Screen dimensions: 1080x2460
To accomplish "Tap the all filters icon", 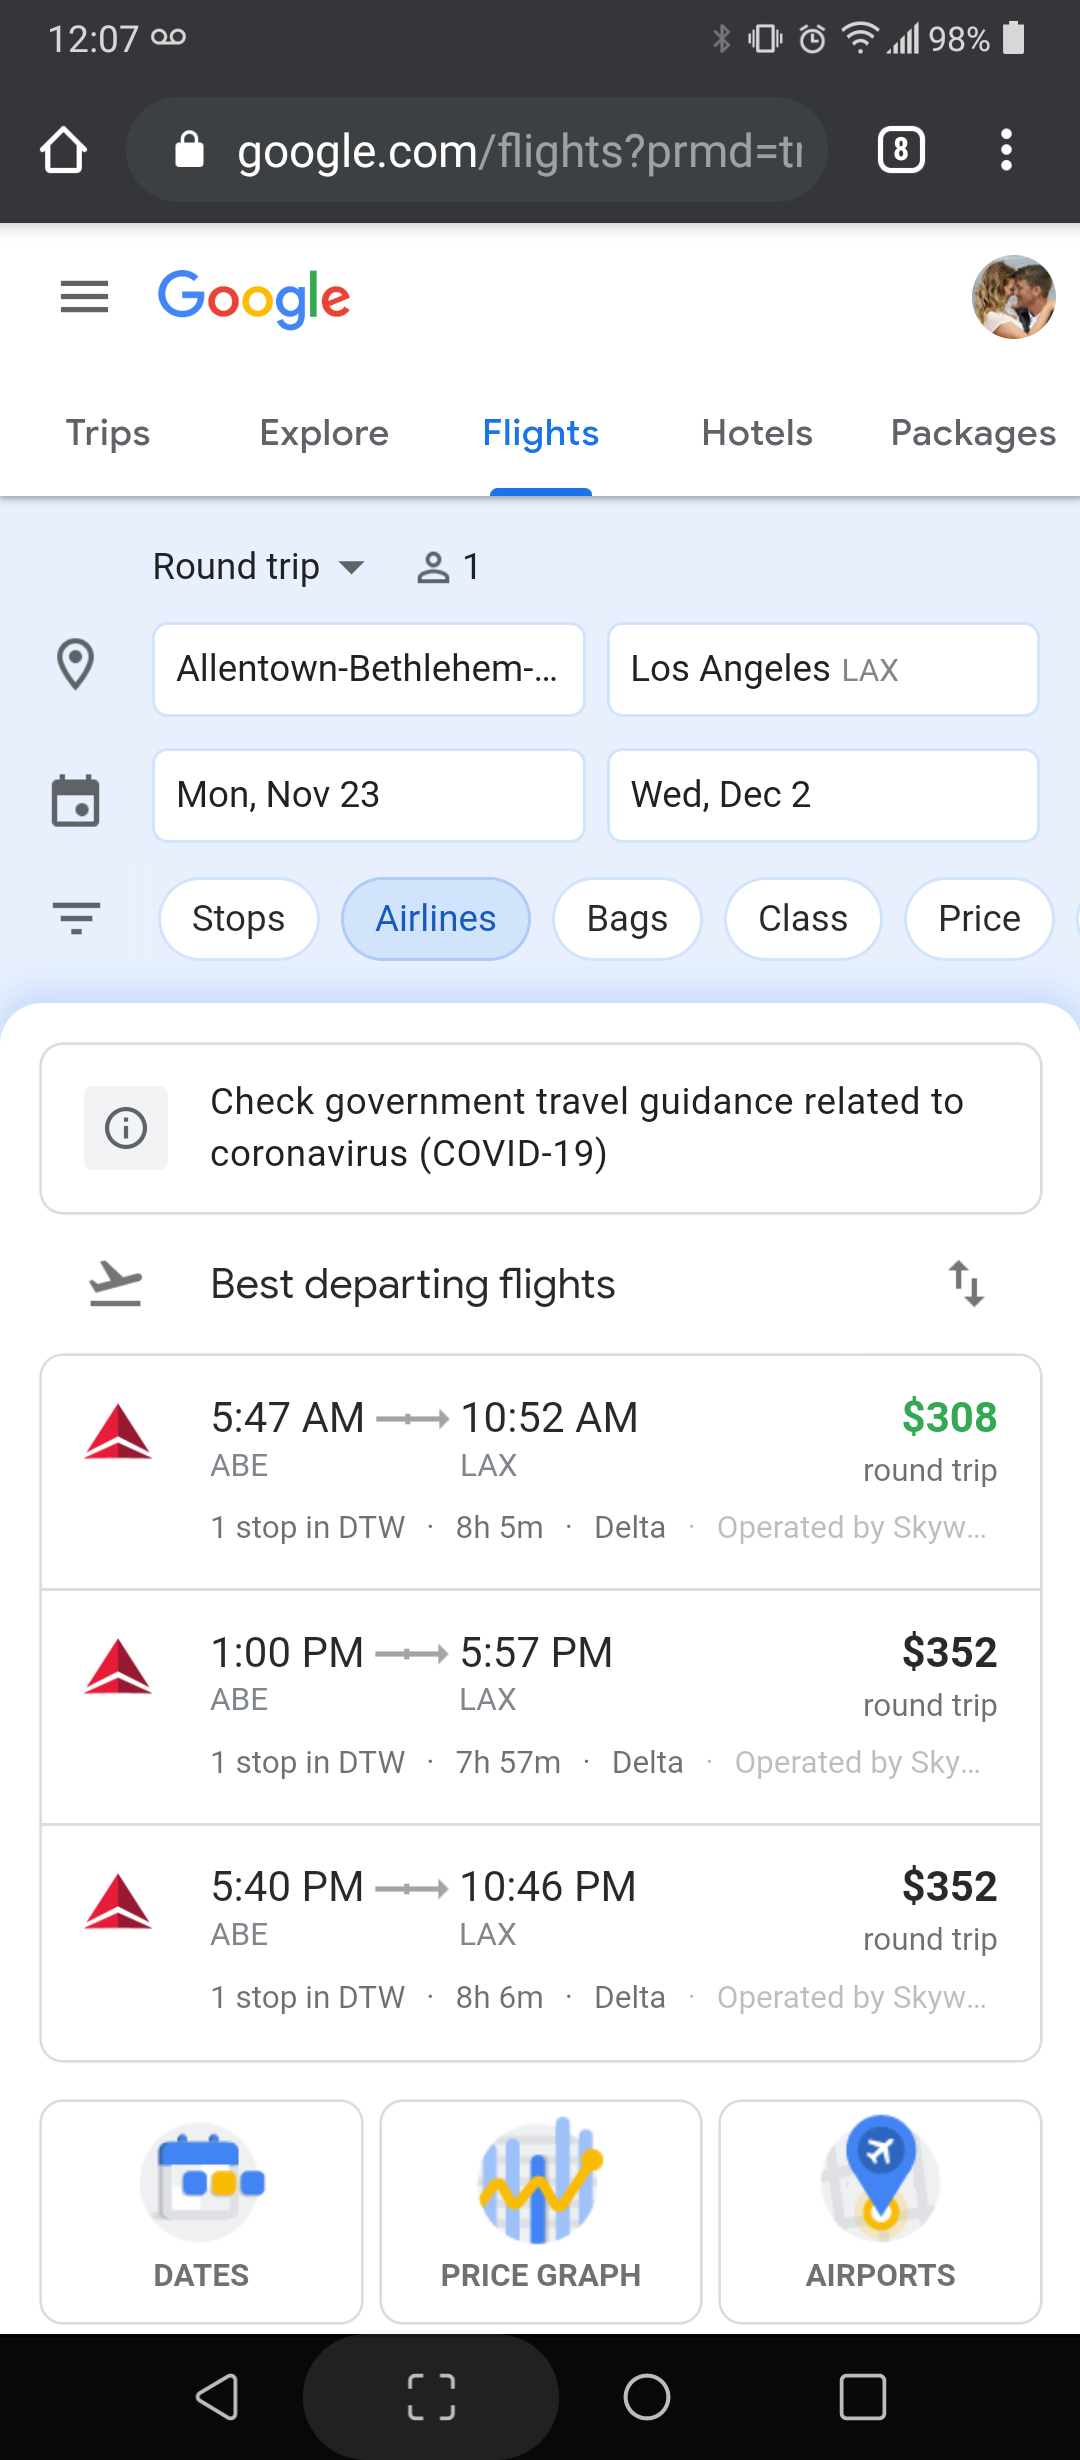I will 76,918.
